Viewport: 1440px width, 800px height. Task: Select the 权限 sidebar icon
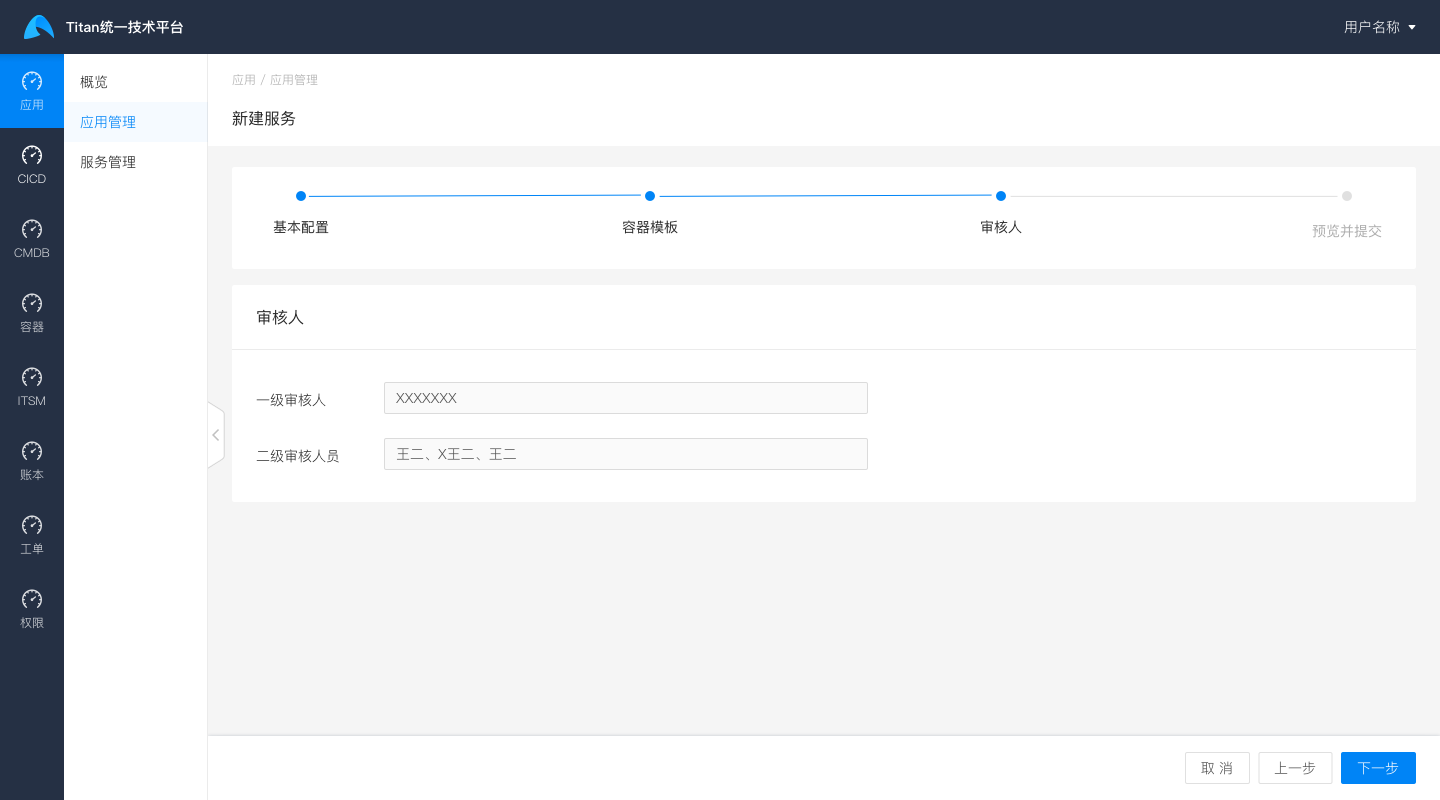click(32, 609)
